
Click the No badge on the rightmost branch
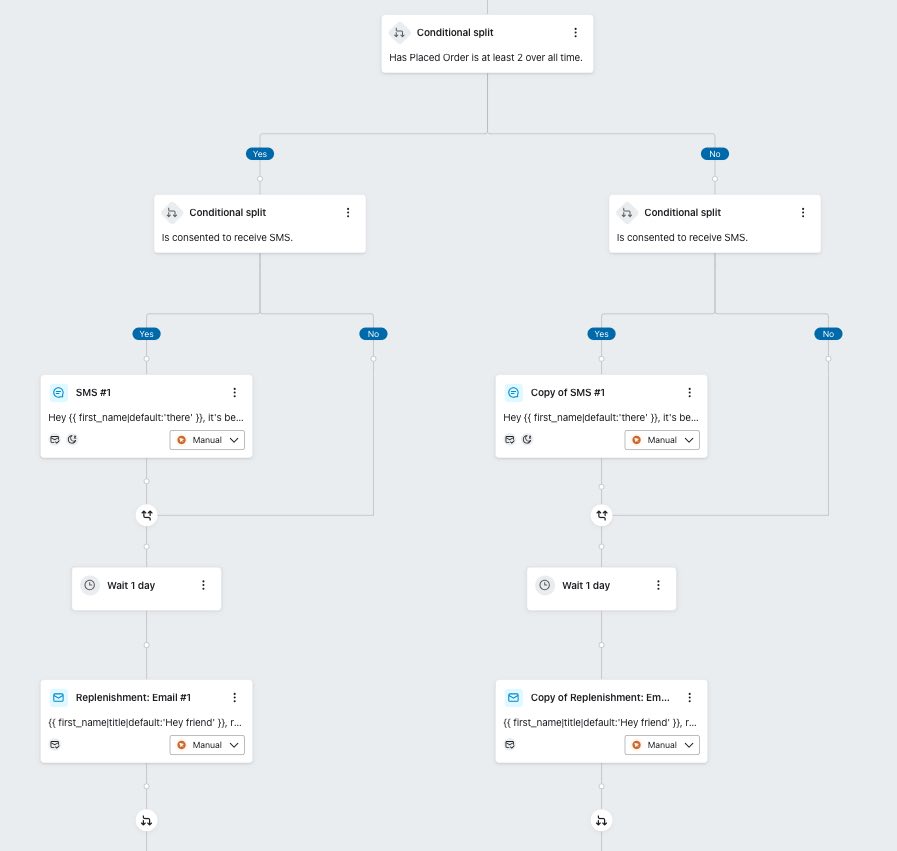(x=828, y=333)
